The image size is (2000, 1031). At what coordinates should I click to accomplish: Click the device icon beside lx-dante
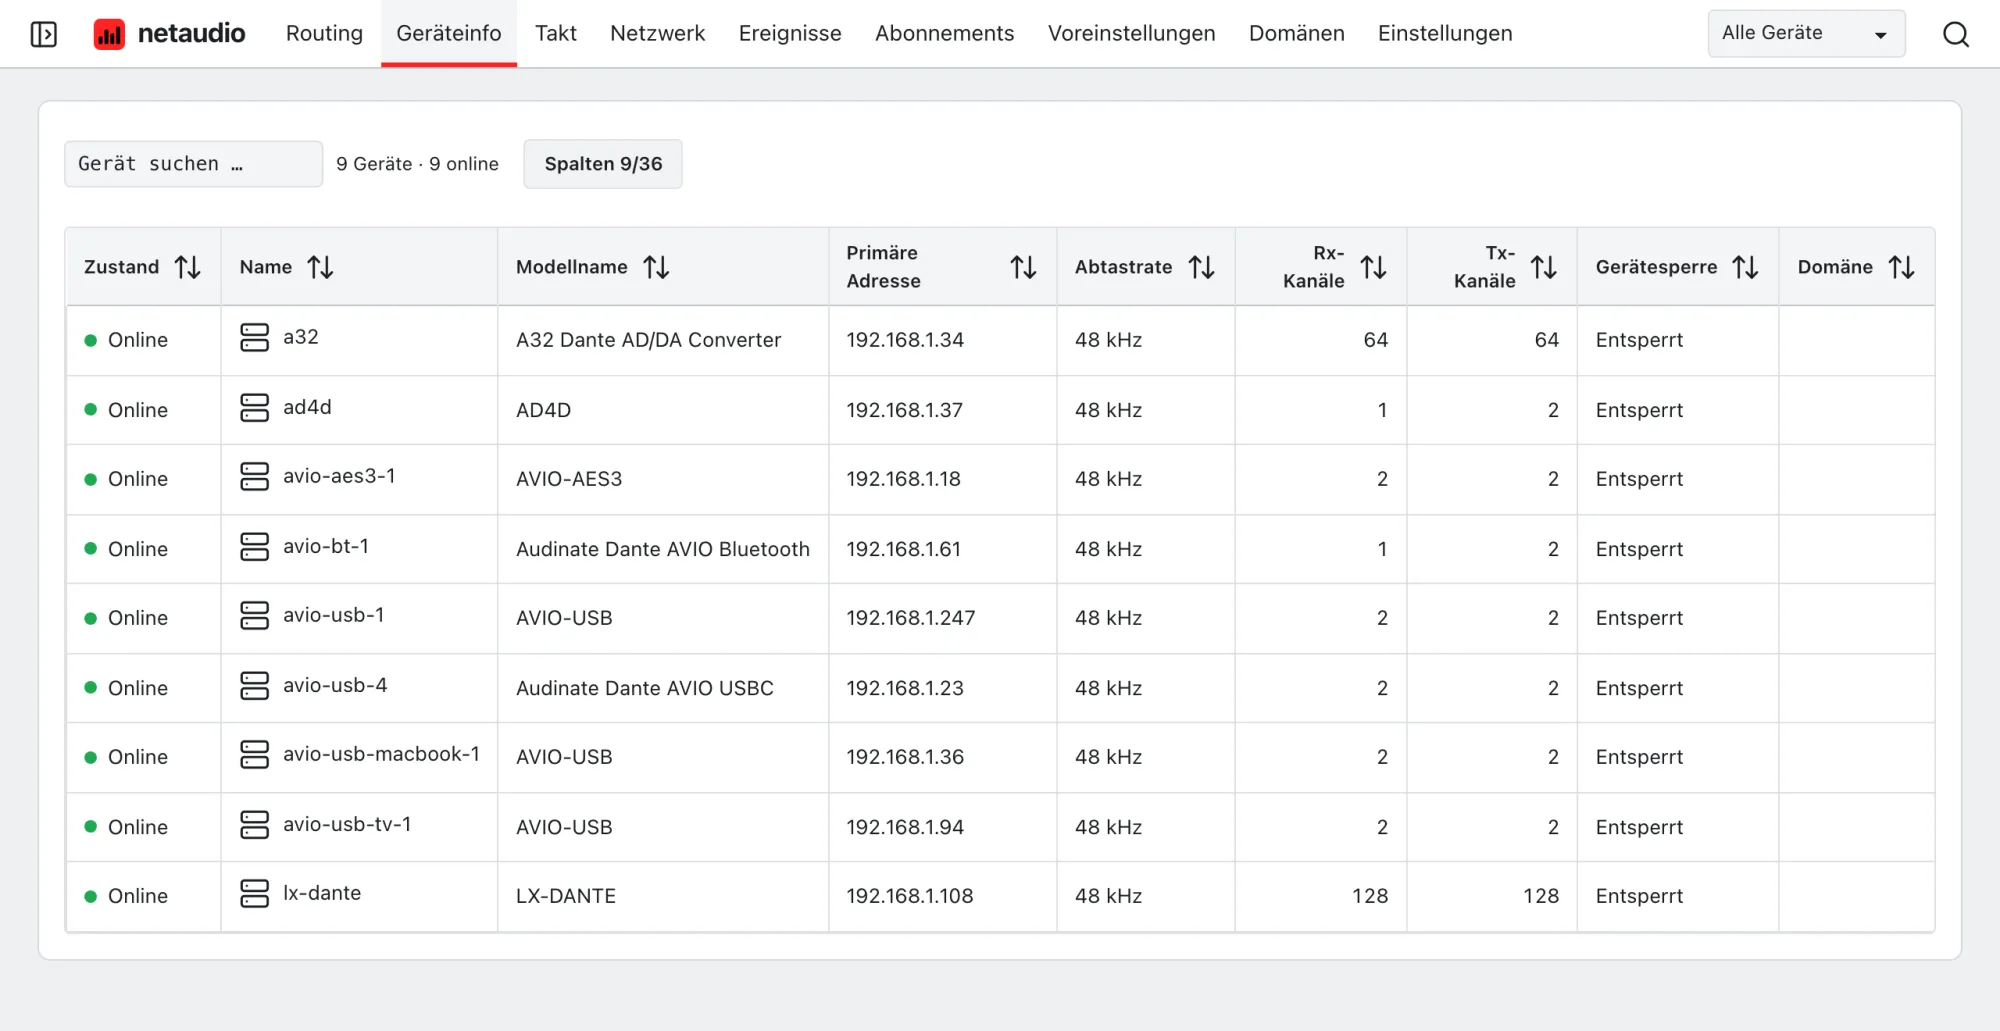(x=255, y=894)
